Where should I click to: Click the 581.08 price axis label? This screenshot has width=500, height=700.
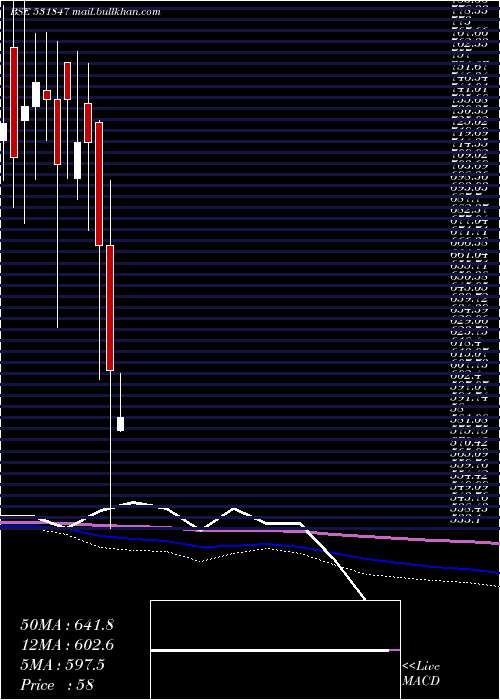(x=470, y=420)
